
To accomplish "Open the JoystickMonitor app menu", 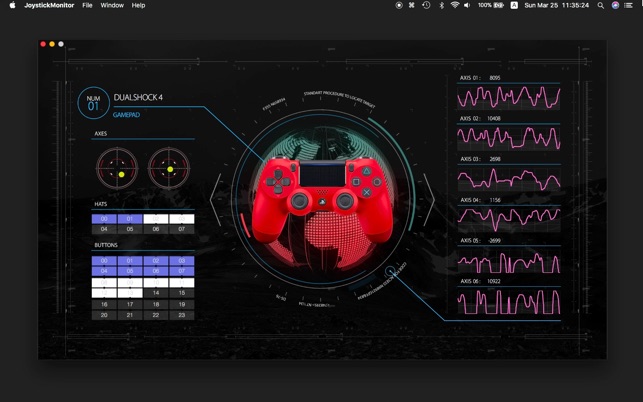I will 49,5.
